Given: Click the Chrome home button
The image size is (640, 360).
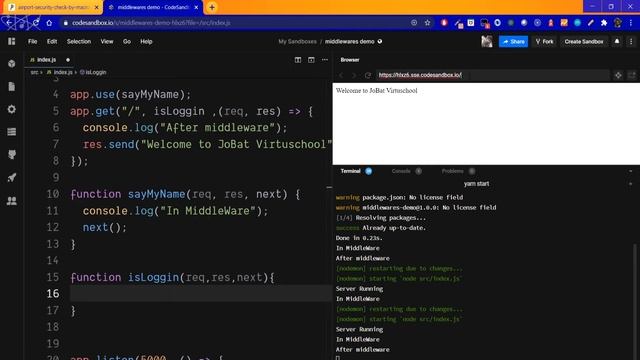Looking at the screenshot, I should pos(49,23).
